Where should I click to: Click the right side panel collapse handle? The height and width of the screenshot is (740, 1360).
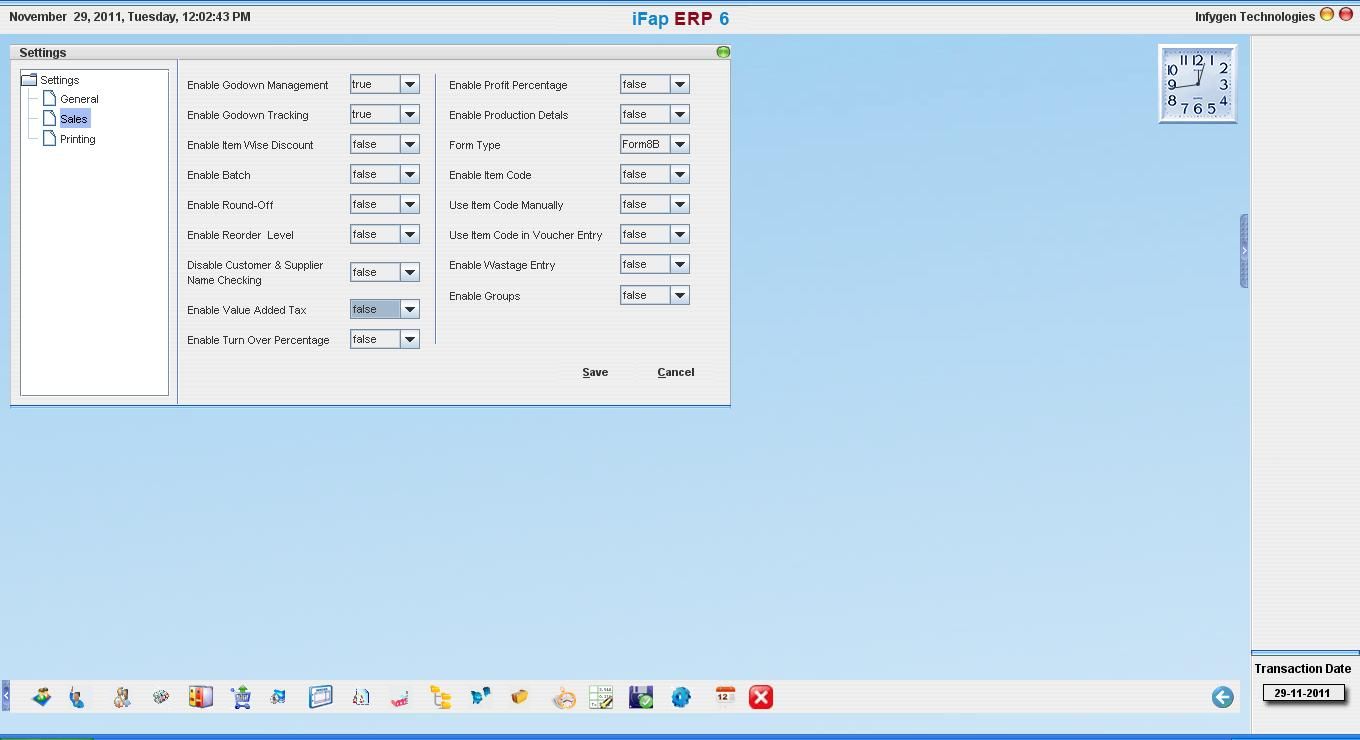pyautogui.click(x=1244, y=251)
